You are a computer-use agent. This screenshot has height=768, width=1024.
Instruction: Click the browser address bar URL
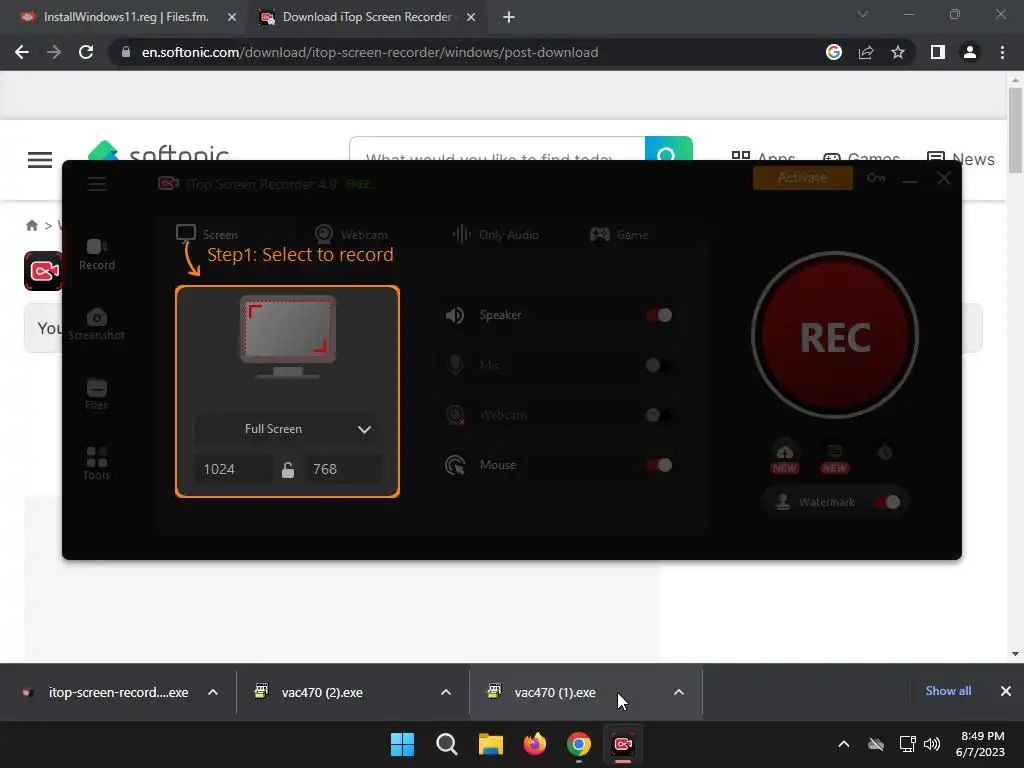pos(370,52)
